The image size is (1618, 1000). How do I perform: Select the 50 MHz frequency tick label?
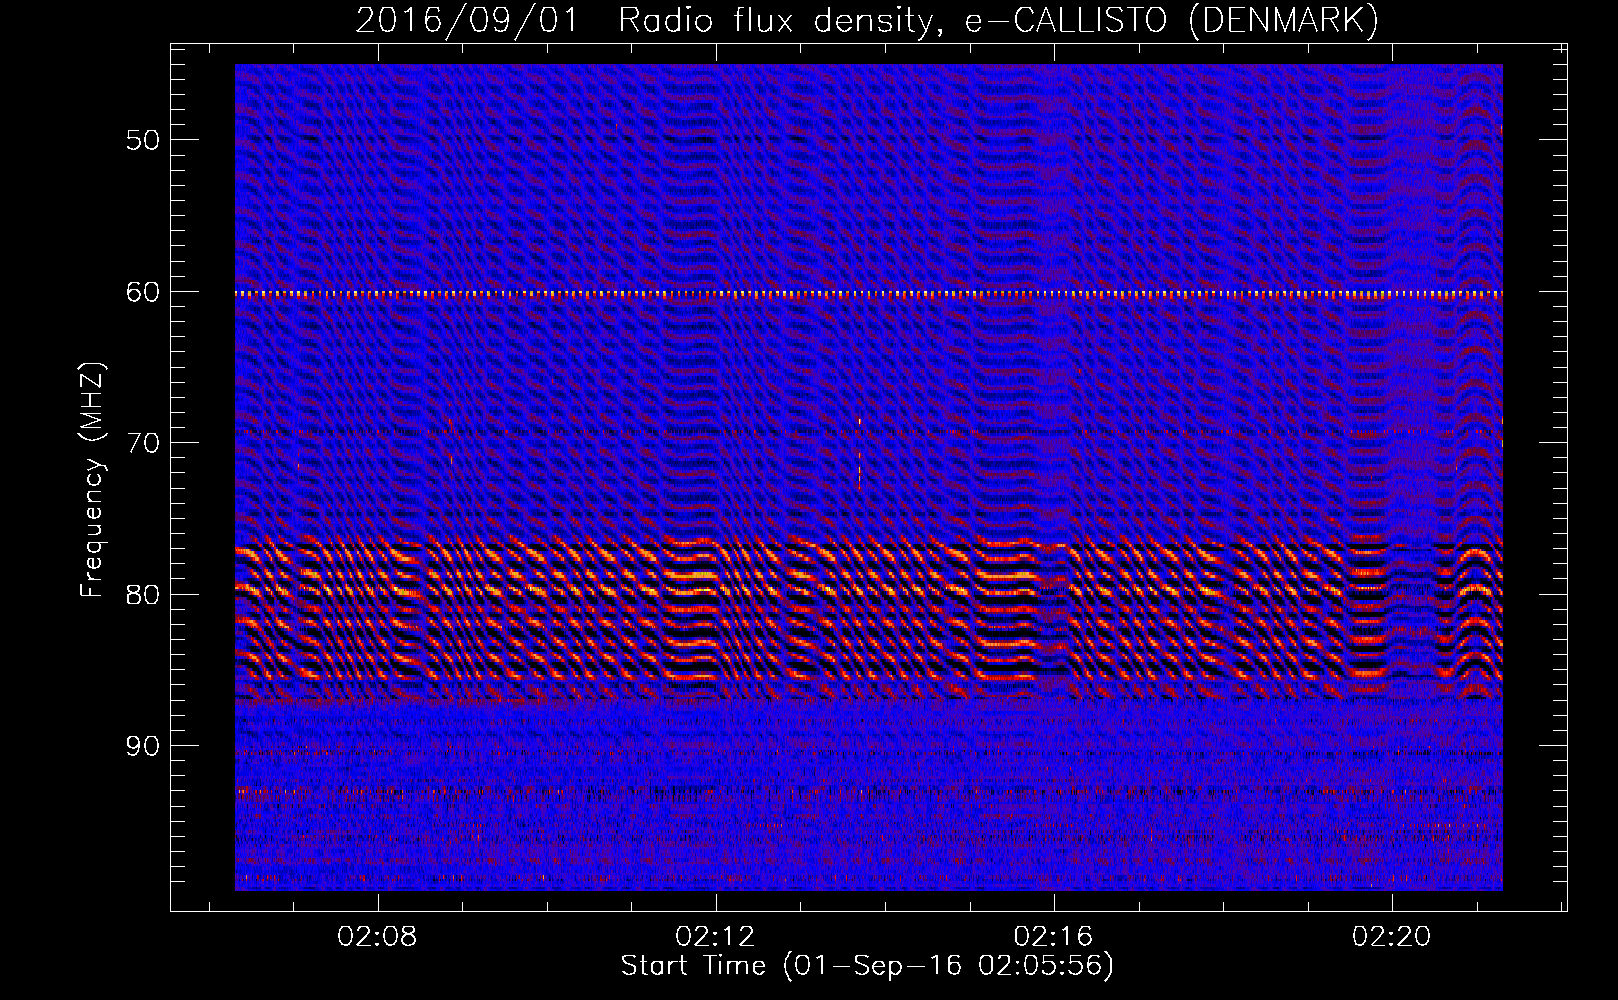pos(143,139)
